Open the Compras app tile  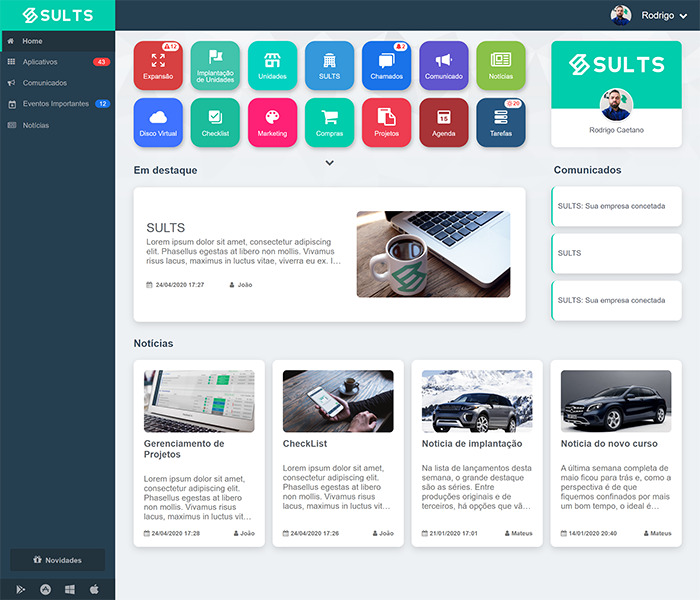[x=329, y=123]
